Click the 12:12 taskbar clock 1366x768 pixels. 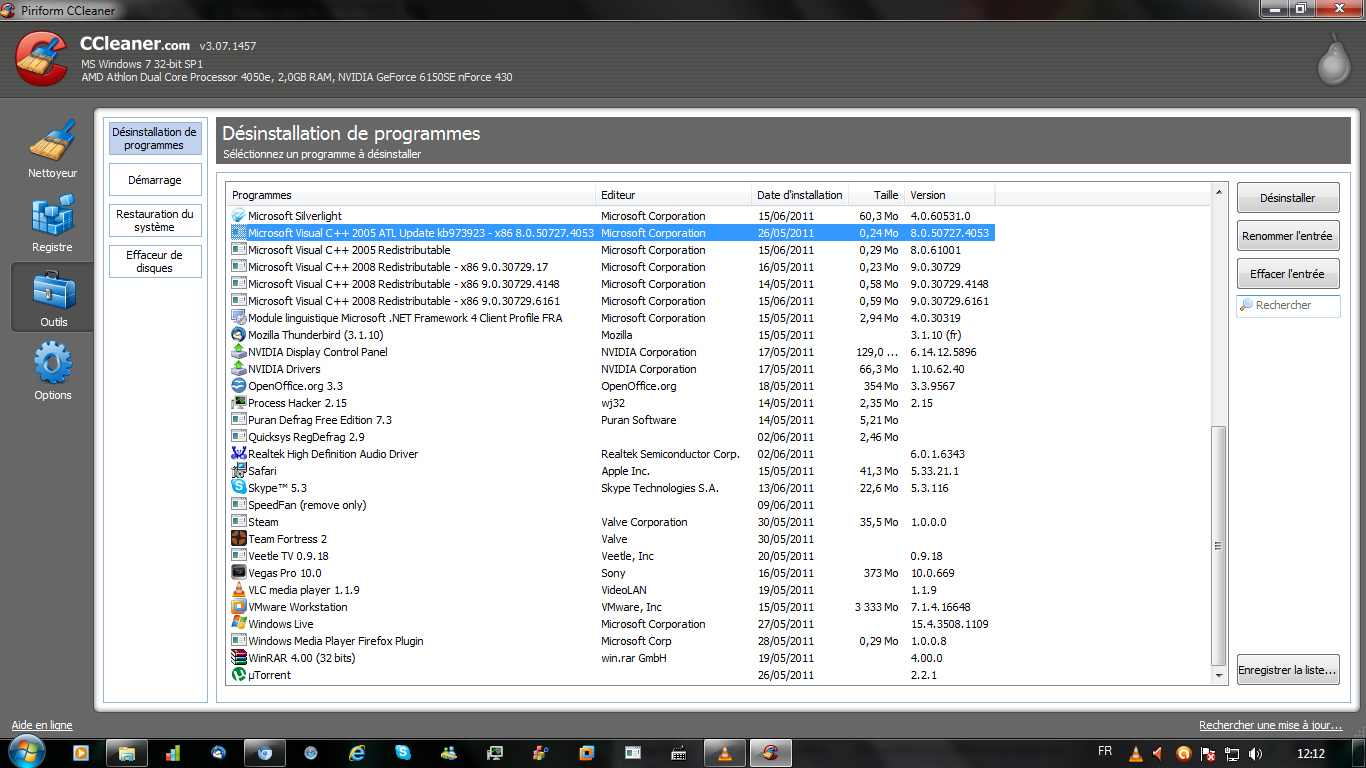pos(1310,753)
